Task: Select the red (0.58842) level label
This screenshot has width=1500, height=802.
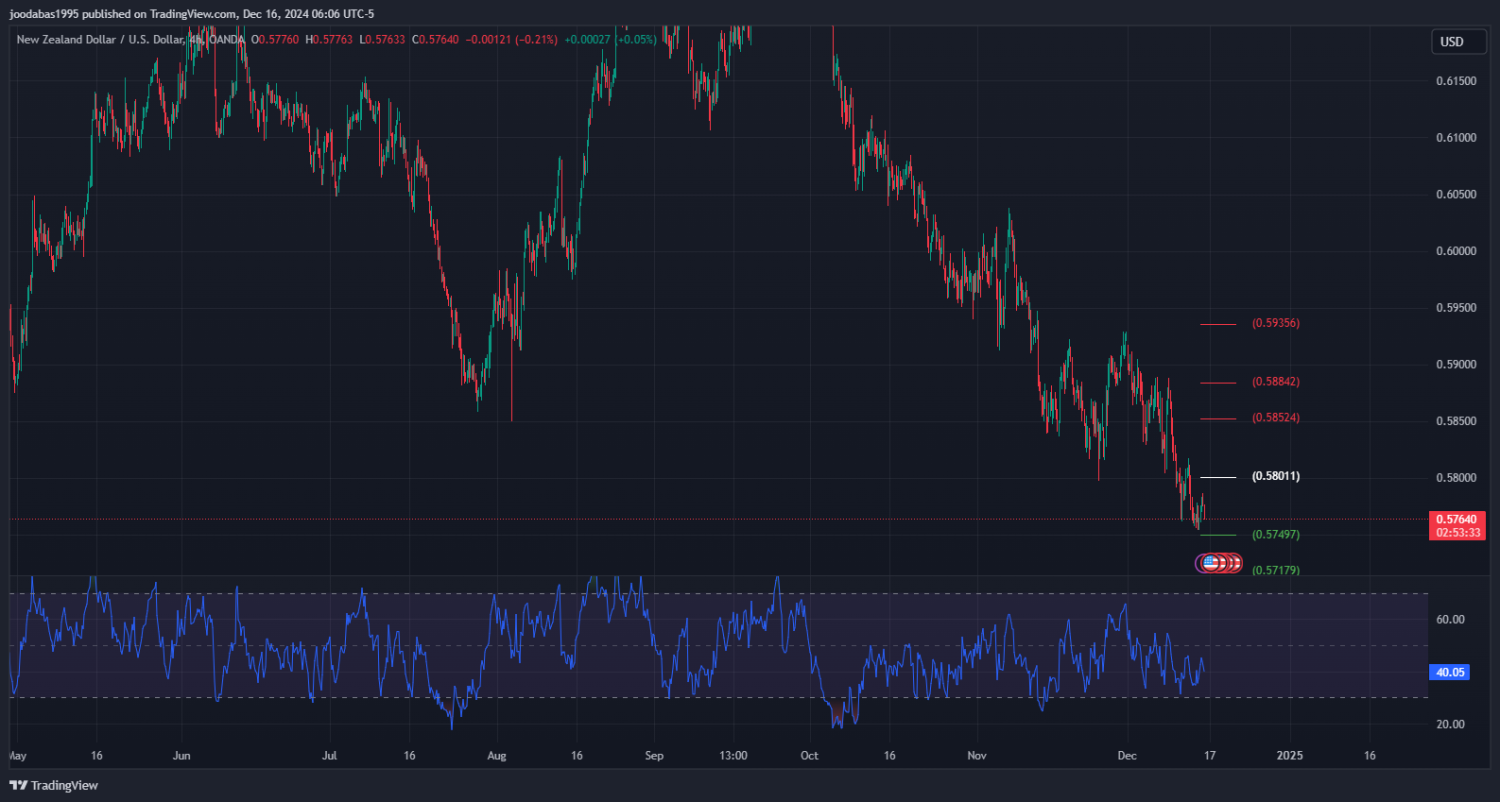Action: 1276,382
